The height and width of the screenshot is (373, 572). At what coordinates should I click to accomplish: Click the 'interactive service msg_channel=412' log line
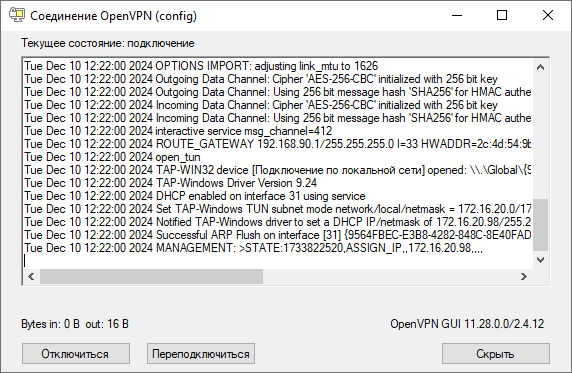pos(178,131)
